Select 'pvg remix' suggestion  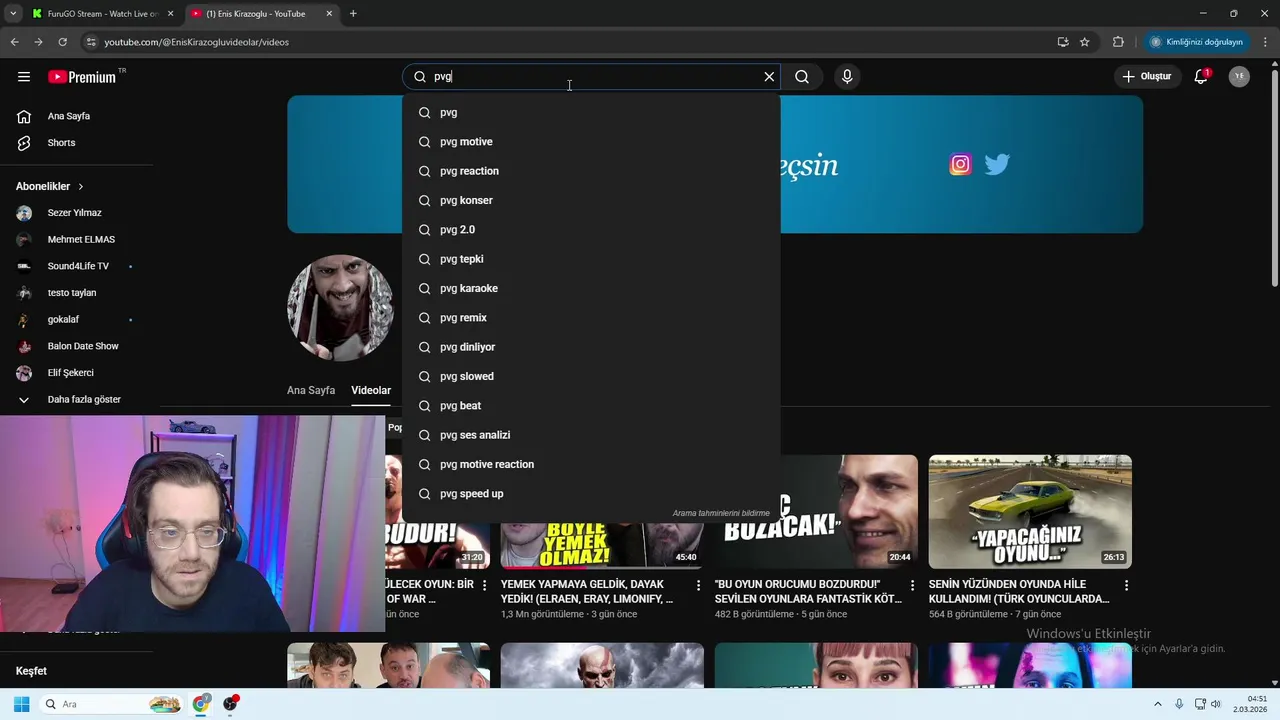(x=591, y=318)
